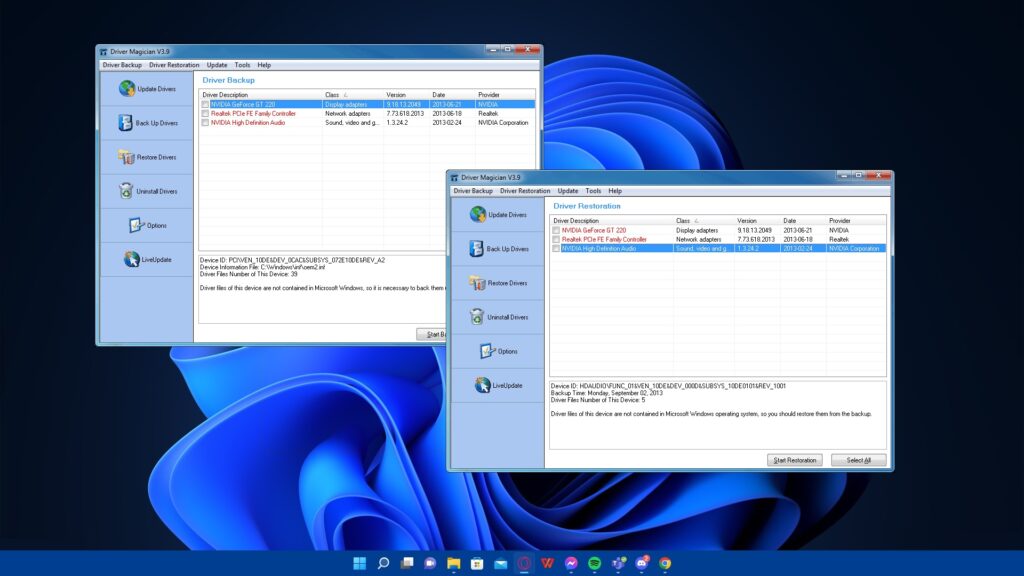
Task: Click the Date column header in the Driver Backup window
Action: pyautogui.click(x=452, y=95)
